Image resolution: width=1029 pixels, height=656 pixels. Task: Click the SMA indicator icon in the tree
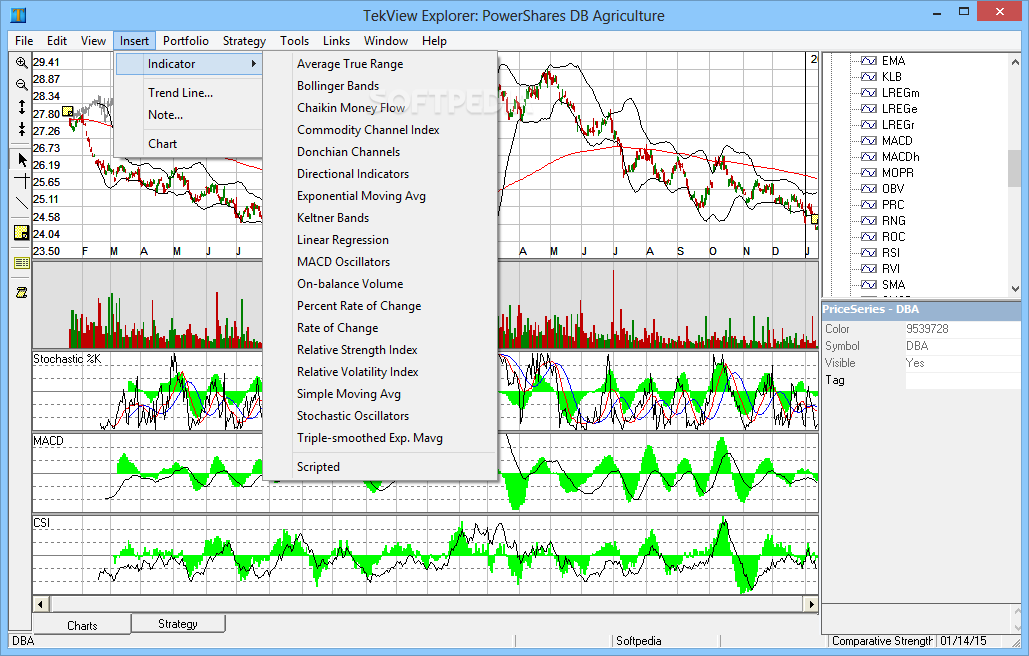(x=869, y=285)
